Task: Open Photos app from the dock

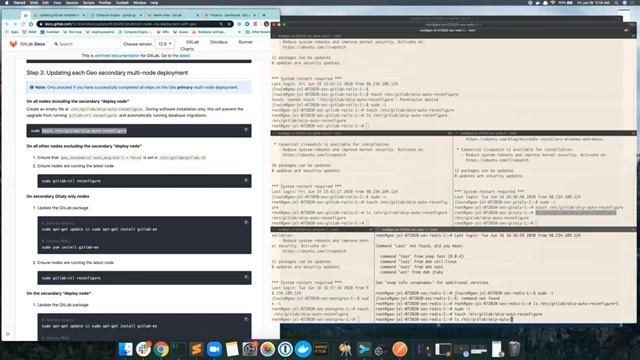Action: pyautogui.click(x=267, y=349)
